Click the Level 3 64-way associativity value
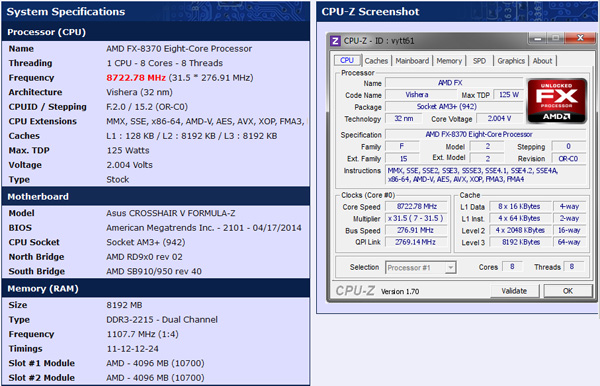The image size is (600, 386). click(569, 242)
